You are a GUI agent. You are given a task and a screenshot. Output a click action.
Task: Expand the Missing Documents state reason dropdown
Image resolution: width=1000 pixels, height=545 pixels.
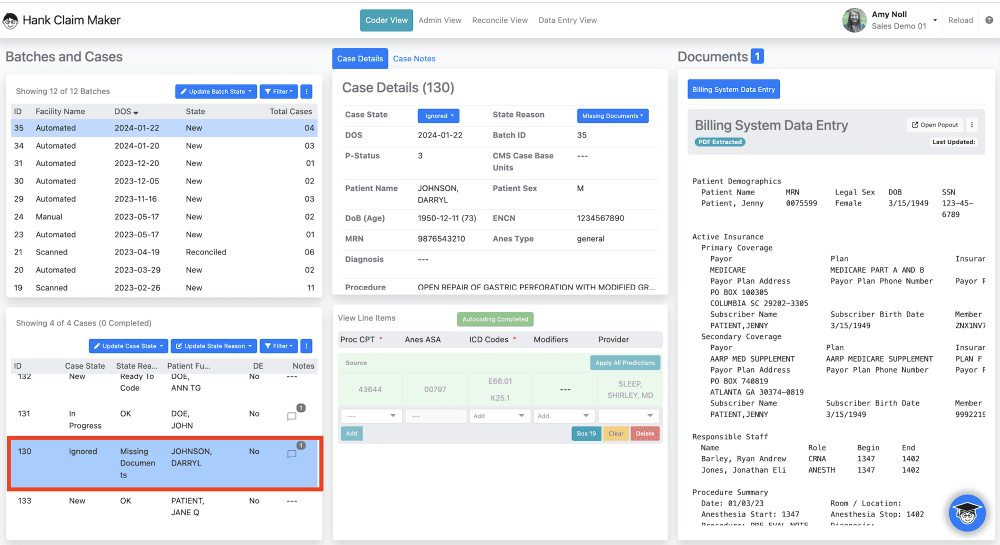612,116
